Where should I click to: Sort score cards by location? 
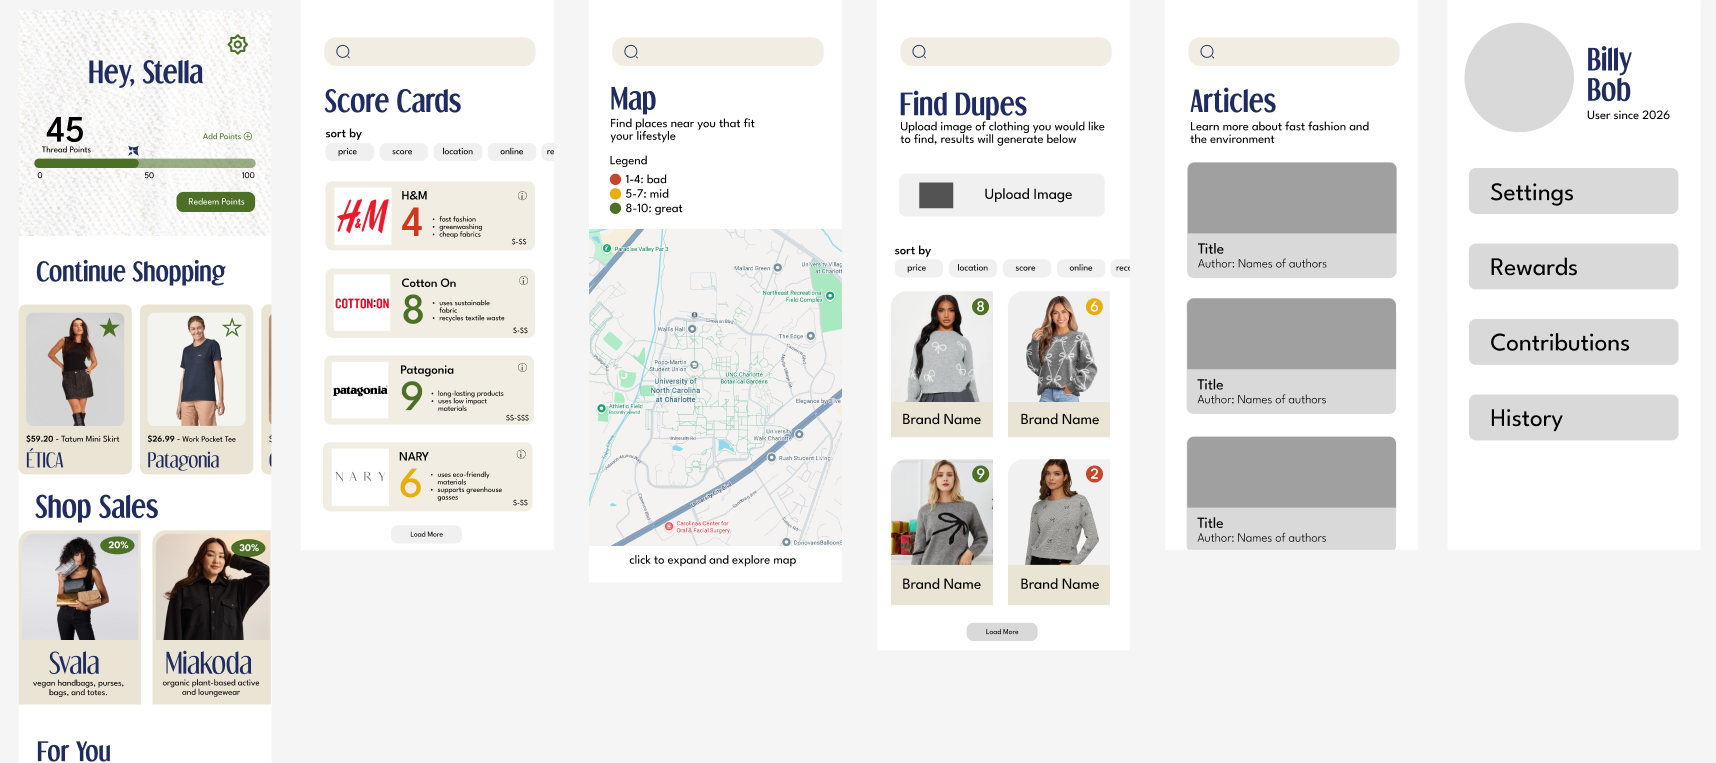[457, 152]
